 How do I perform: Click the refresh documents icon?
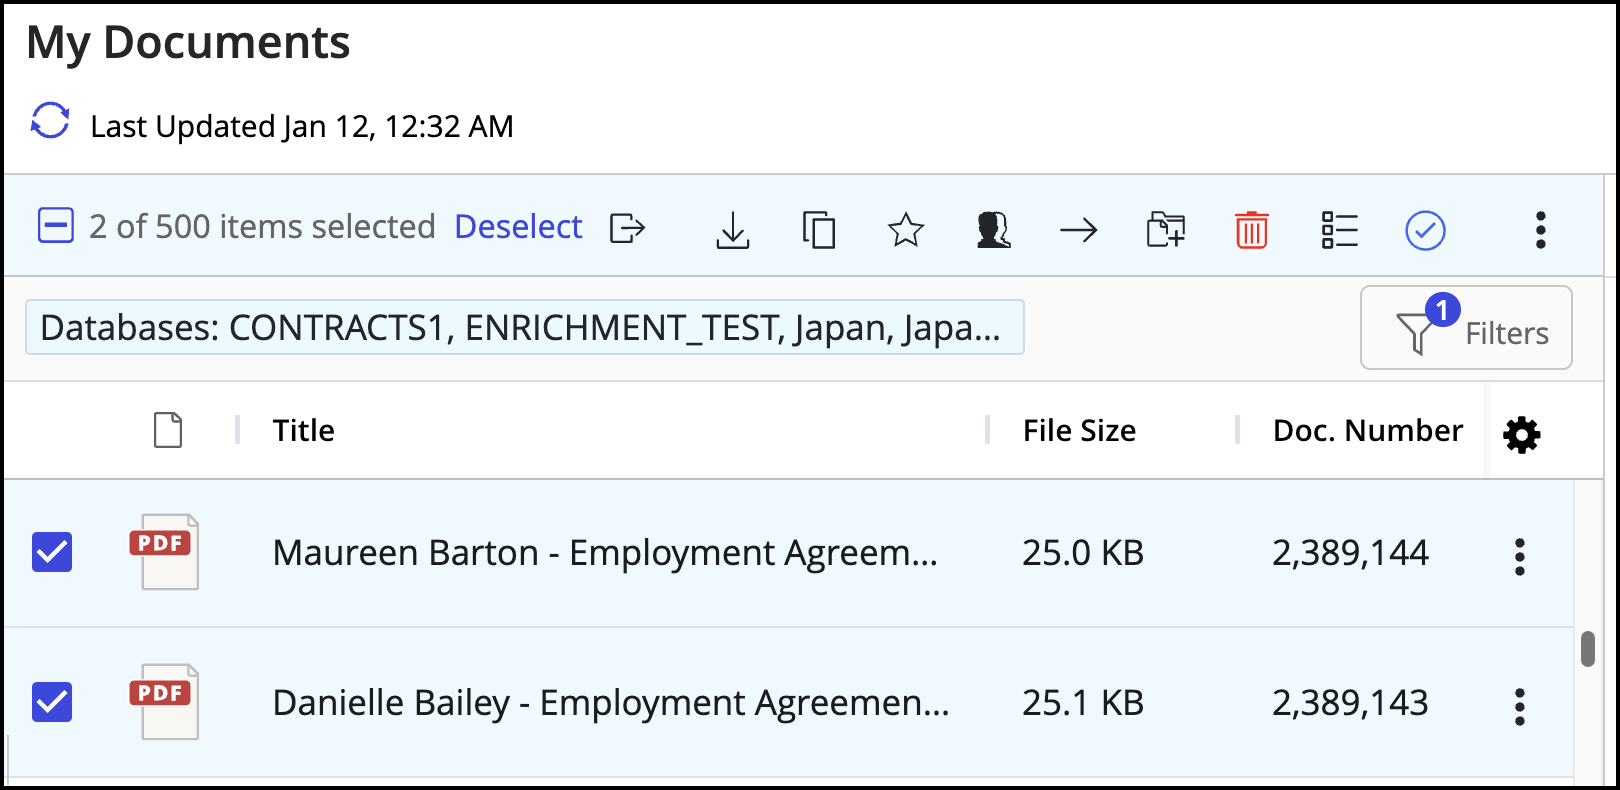pos(50,122)
